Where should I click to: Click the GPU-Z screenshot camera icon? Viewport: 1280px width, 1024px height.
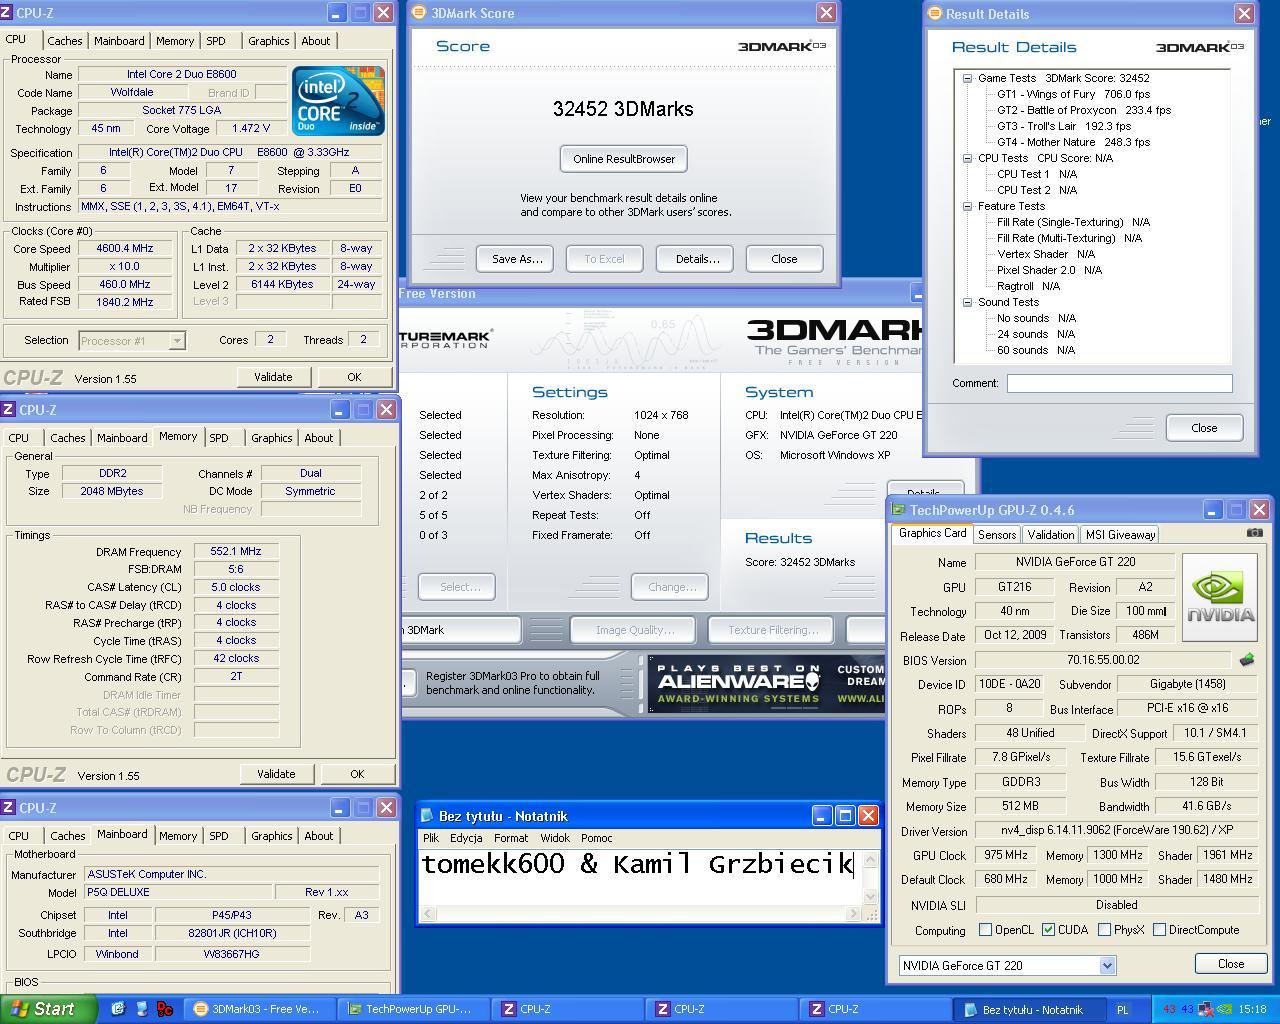pos(1254,533)
